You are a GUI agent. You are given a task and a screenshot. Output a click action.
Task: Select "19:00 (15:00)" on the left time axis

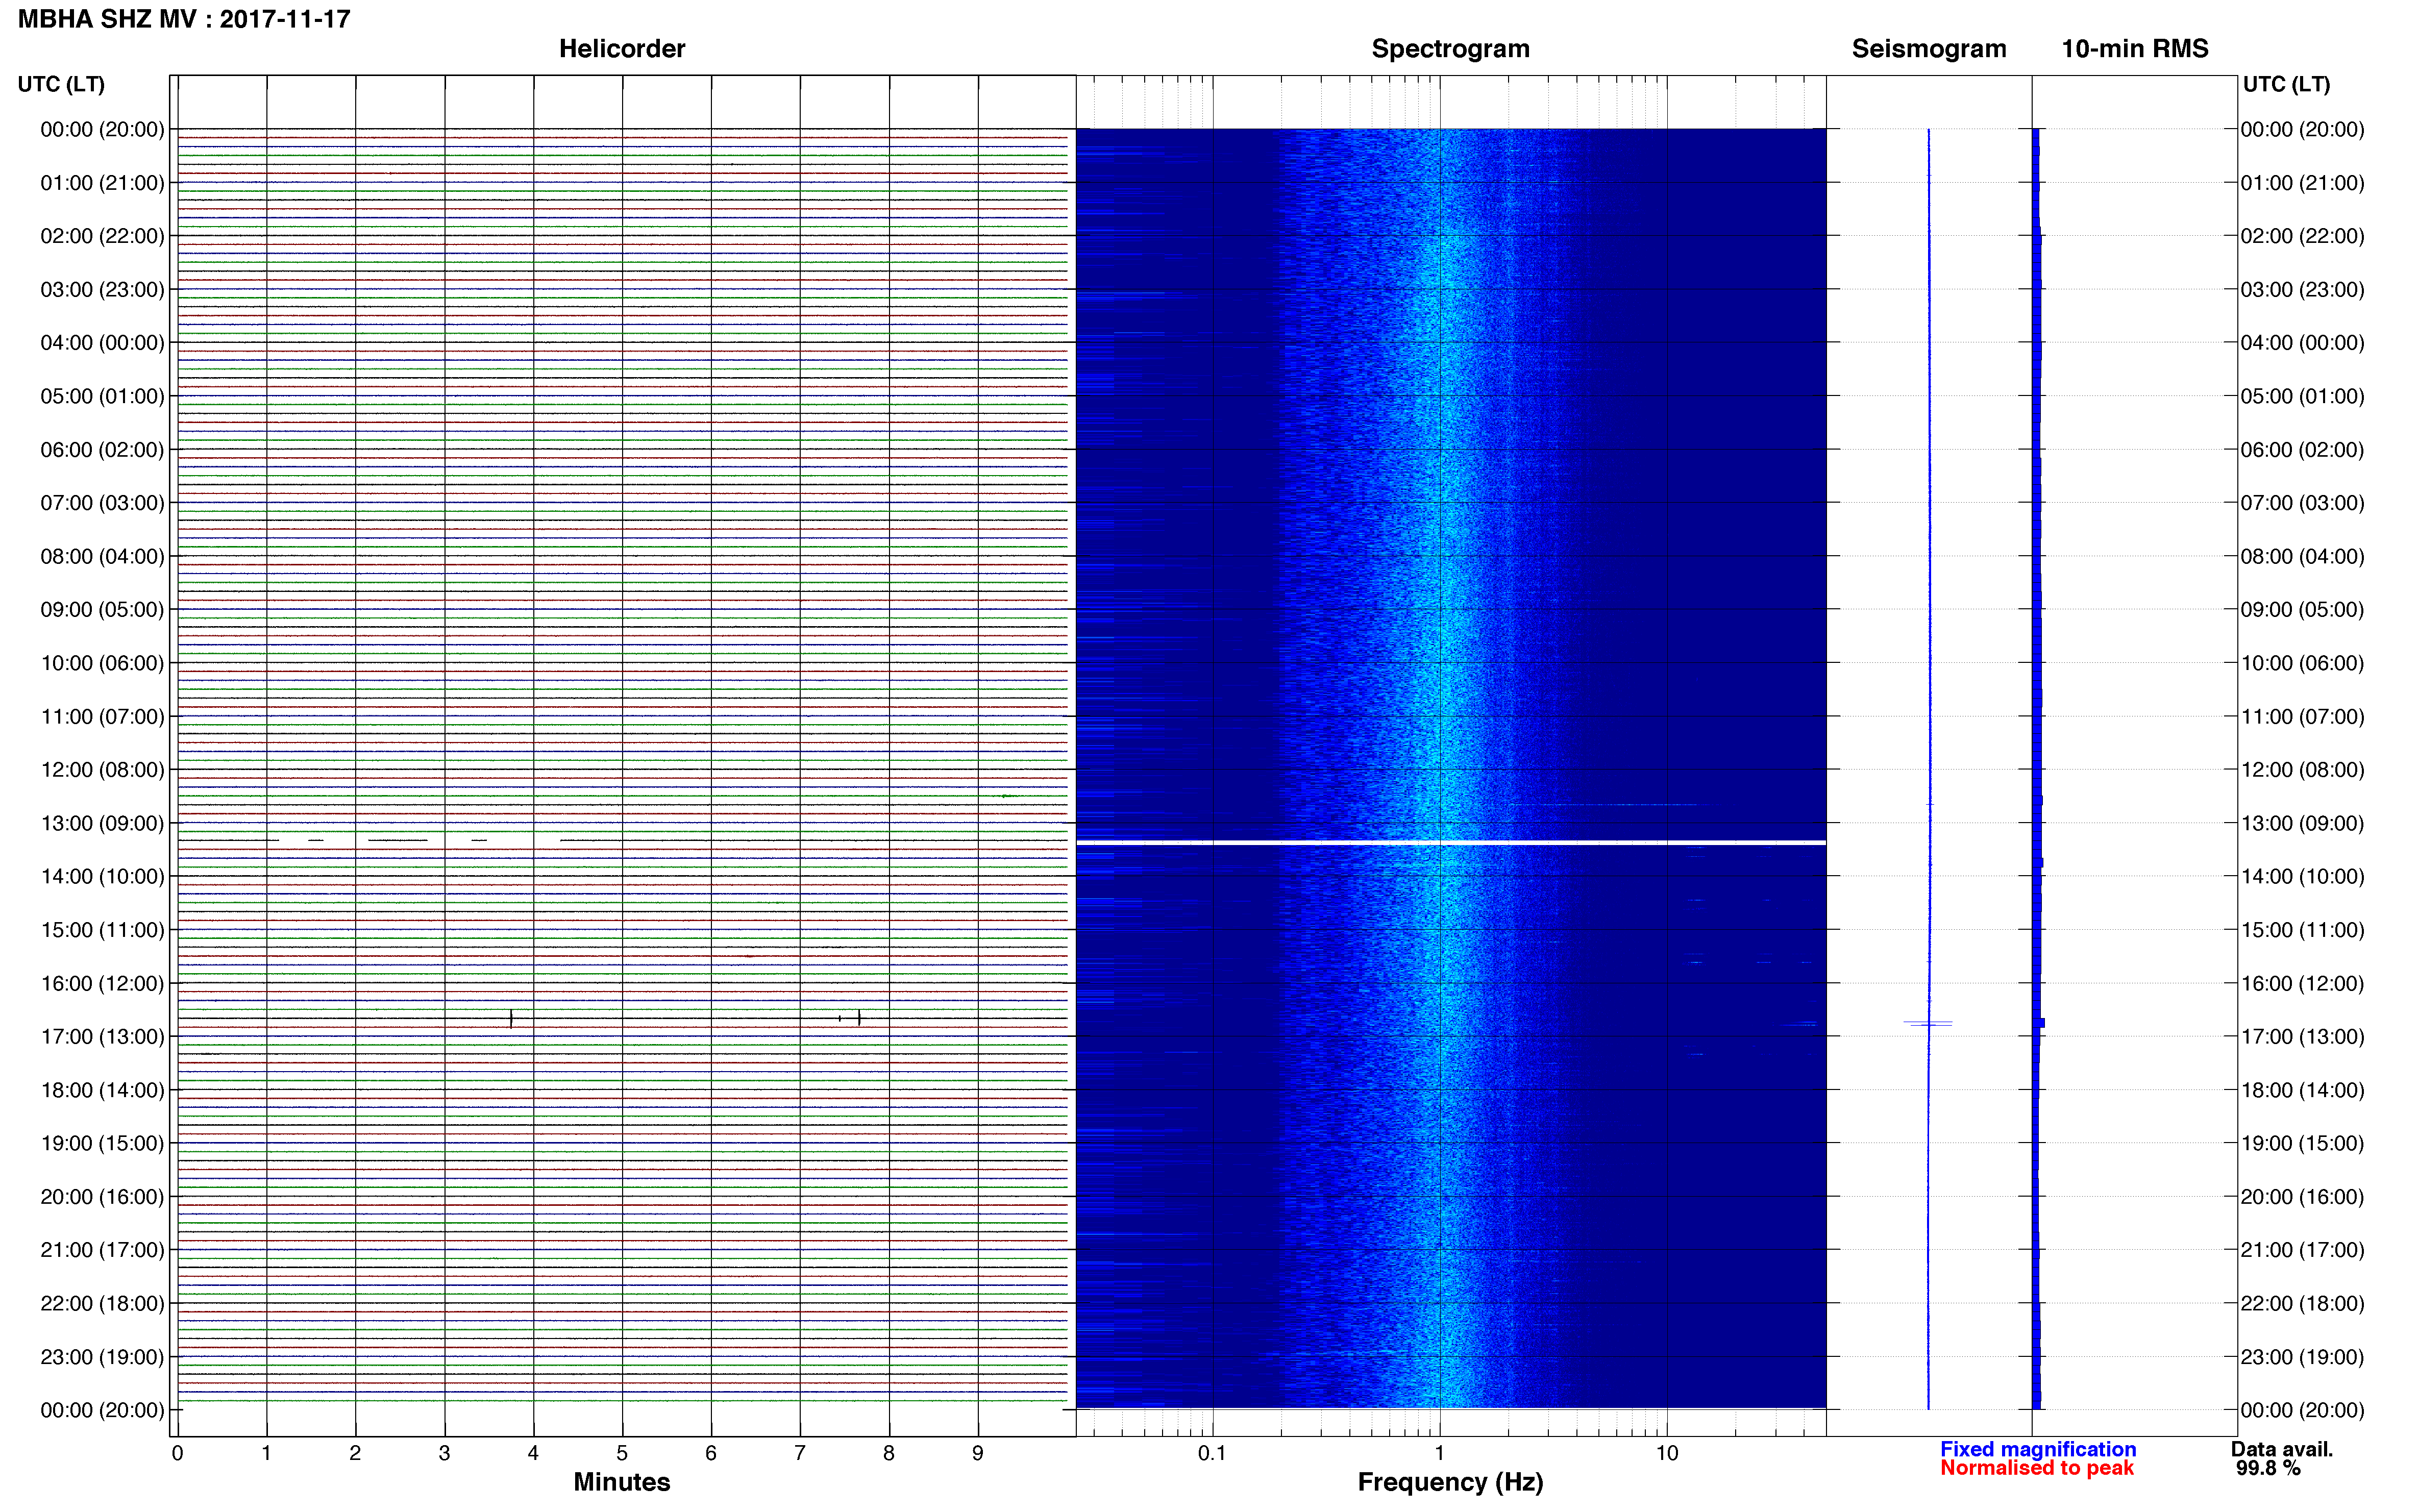(102, 1144)
